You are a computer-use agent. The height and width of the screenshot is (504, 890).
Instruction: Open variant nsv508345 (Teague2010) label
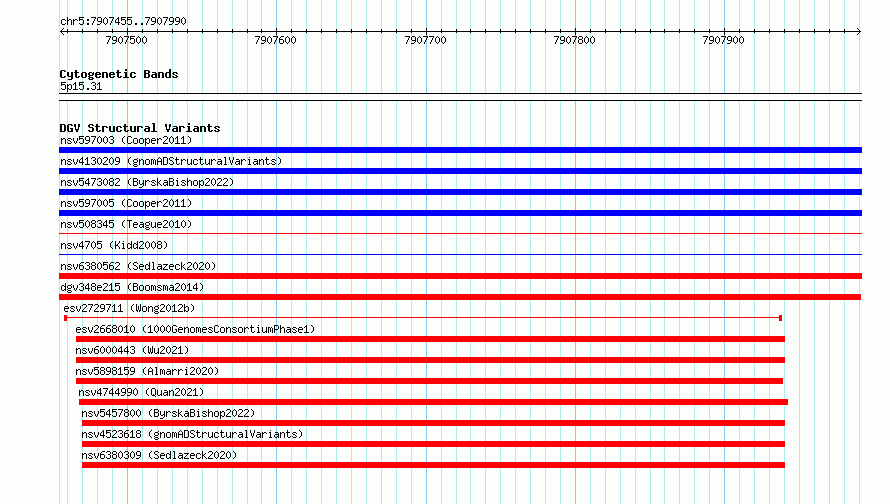(x=126, y=224)
